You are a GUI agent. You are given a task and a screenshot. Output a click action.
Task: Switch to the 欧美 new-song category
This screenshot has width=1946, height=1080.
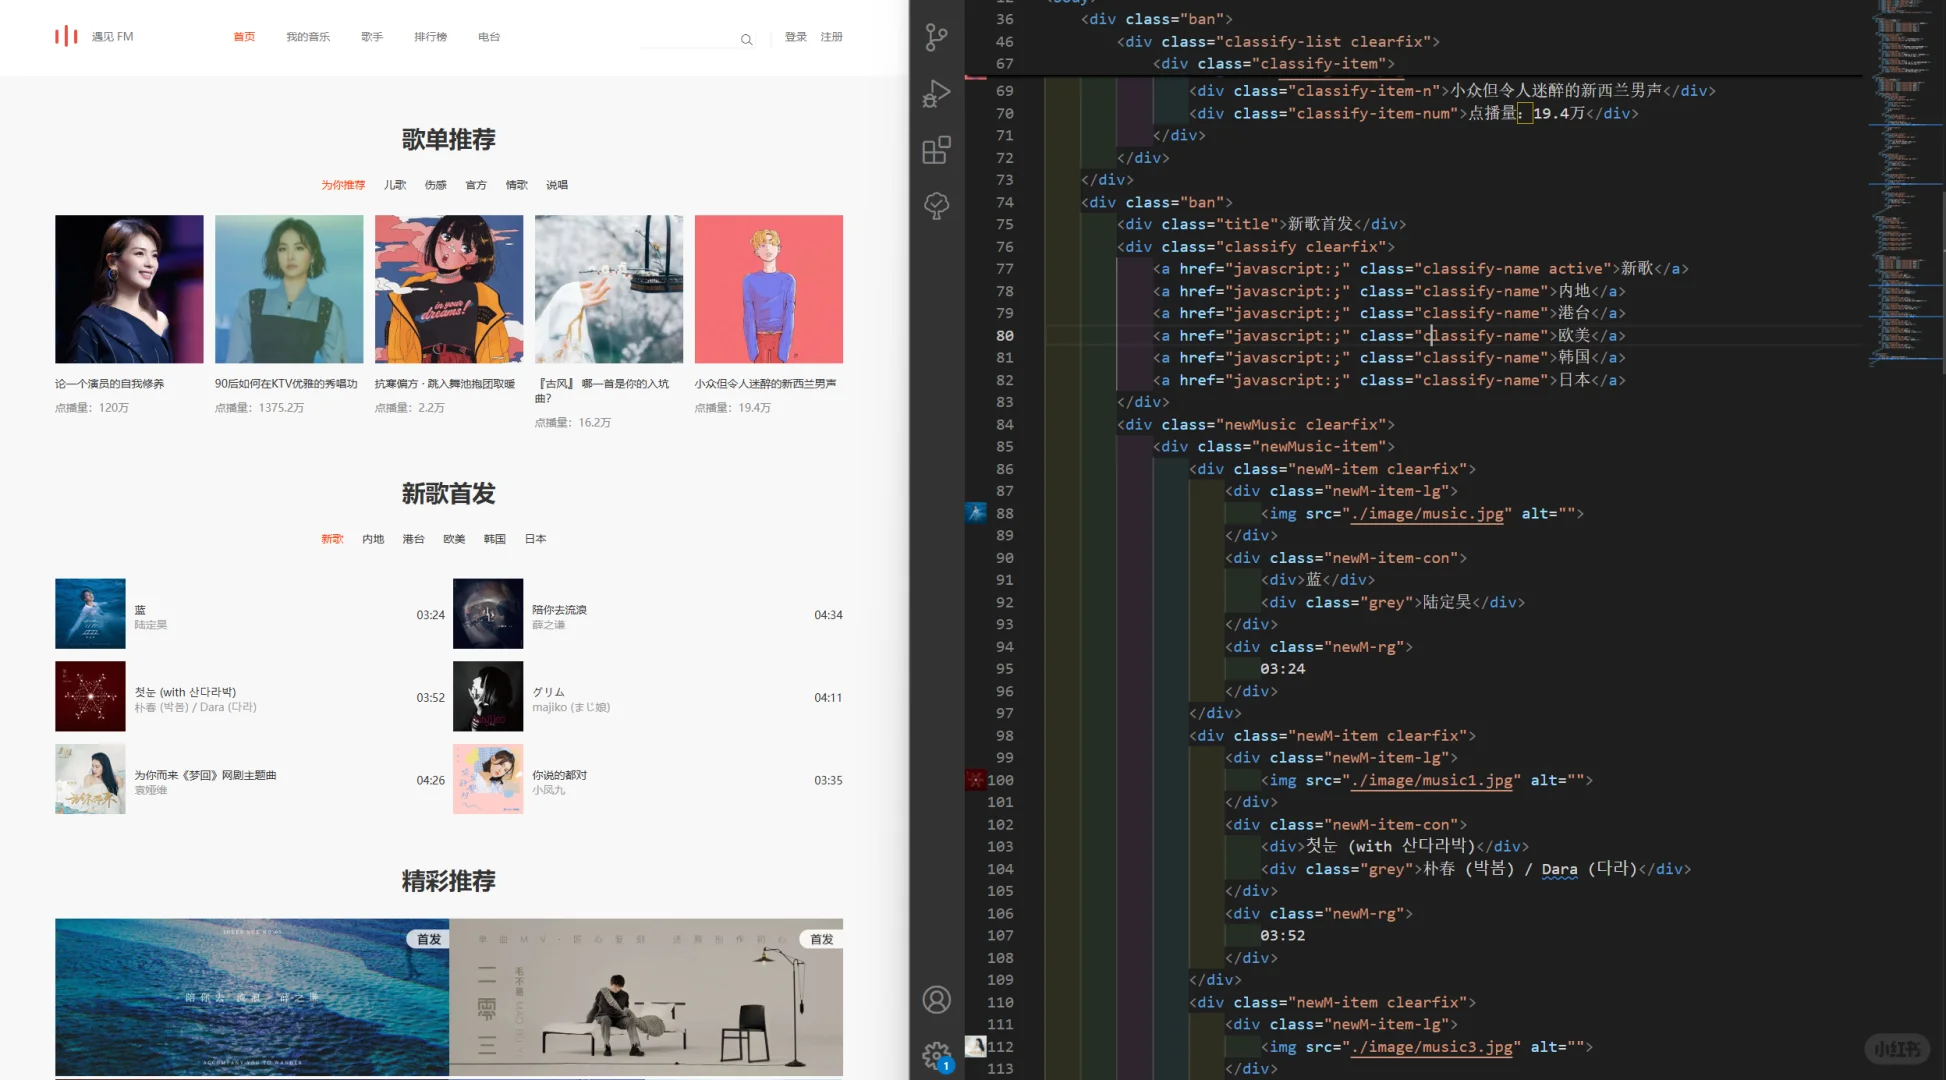[454, 538]
